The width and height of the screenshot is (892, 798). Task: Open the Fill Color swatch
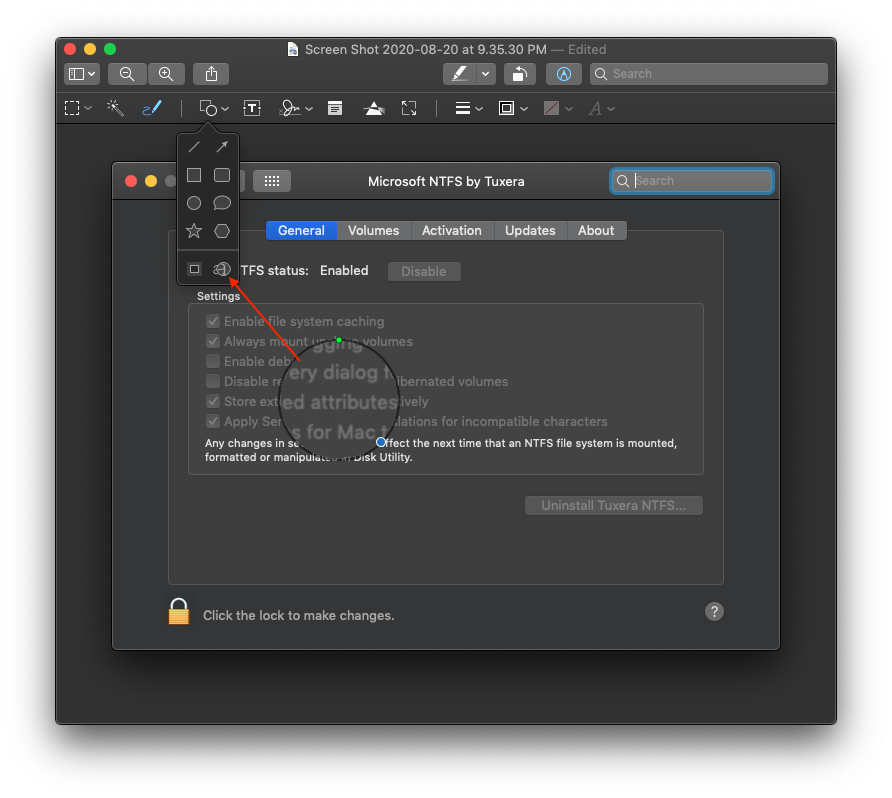[557, 108]
